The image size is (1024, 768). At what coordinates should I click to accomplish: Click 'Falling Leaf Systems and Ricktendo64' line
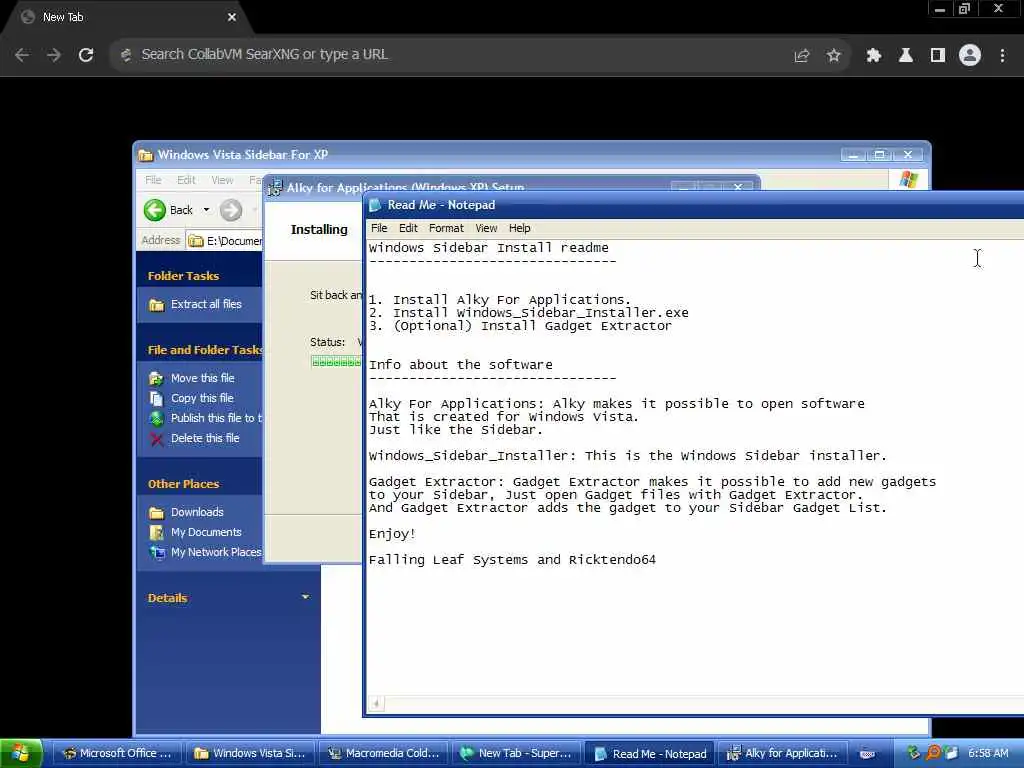point(512,560)
